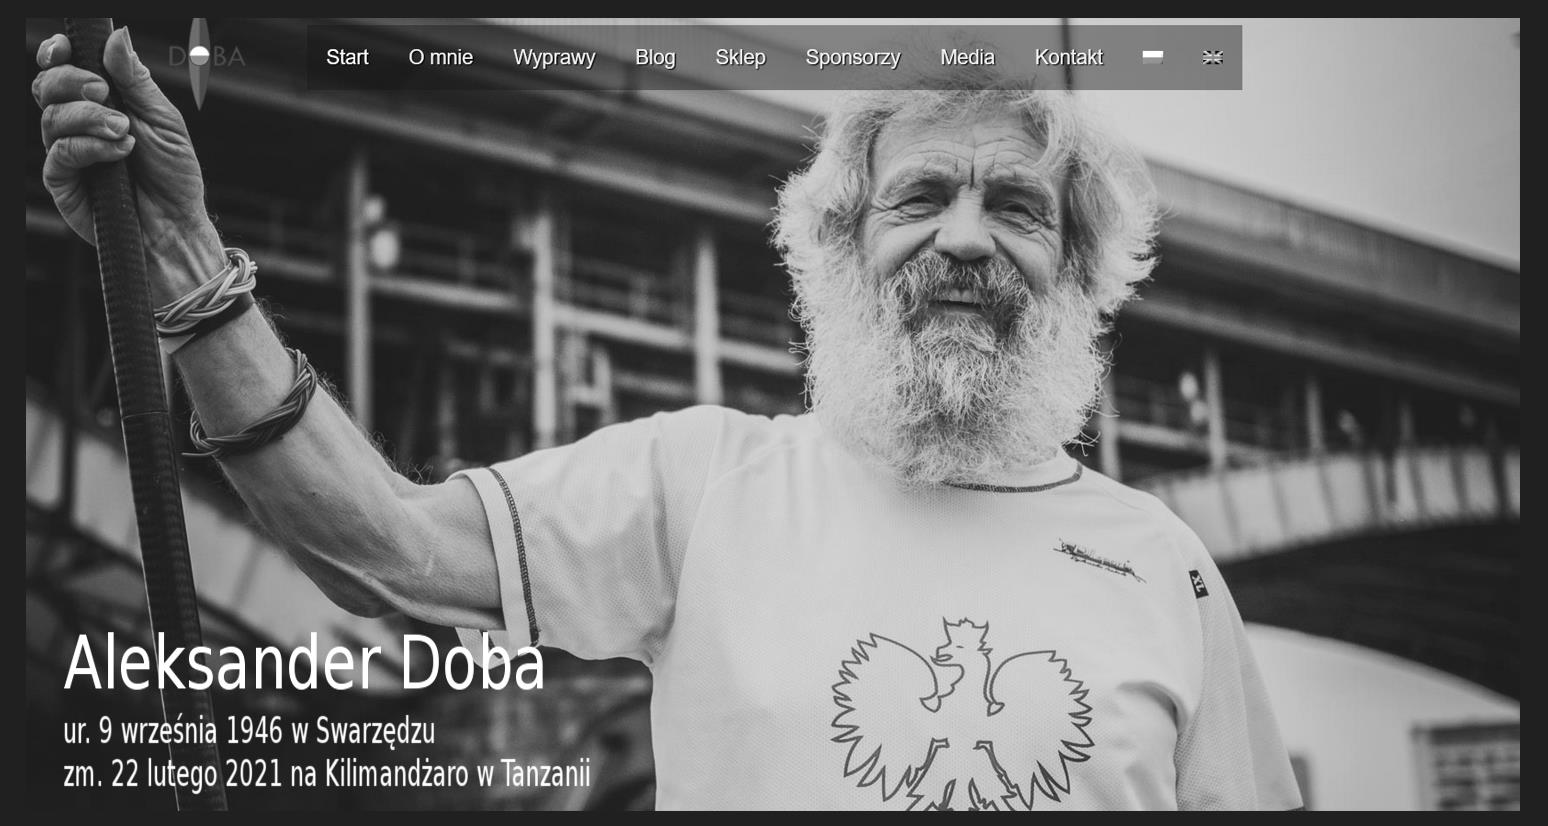Click the eagle emblem on the T-shirt
The height and width of the screenshot is (826, 1548).
pyautogui.click(x=960, y=710)
